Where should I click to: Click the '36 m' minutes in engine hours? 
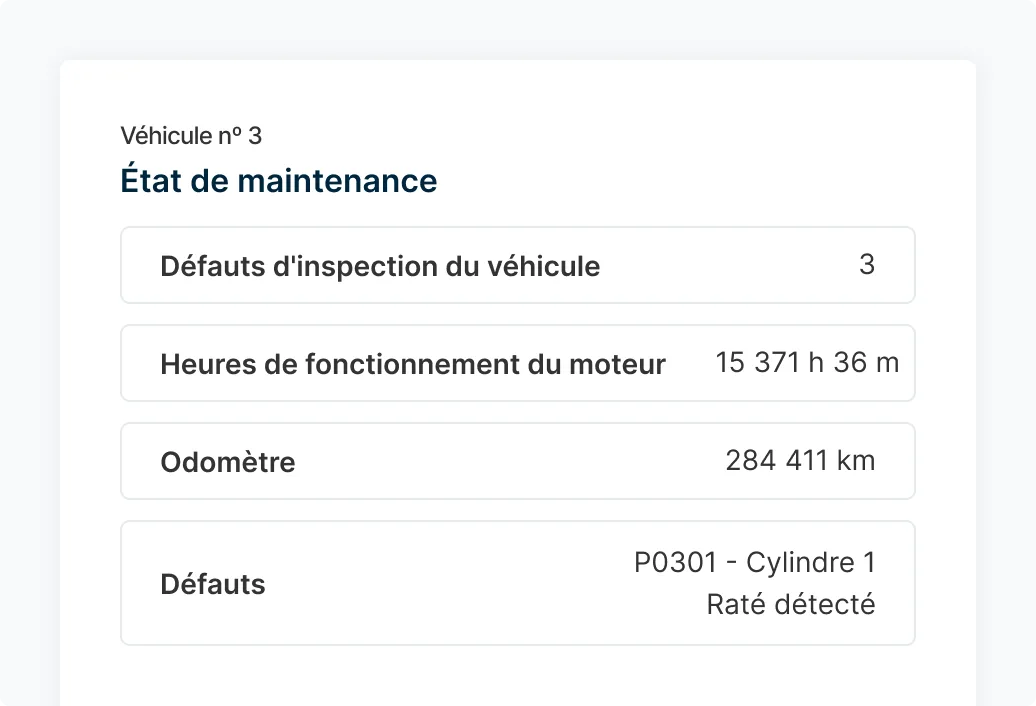coord(866,363)
